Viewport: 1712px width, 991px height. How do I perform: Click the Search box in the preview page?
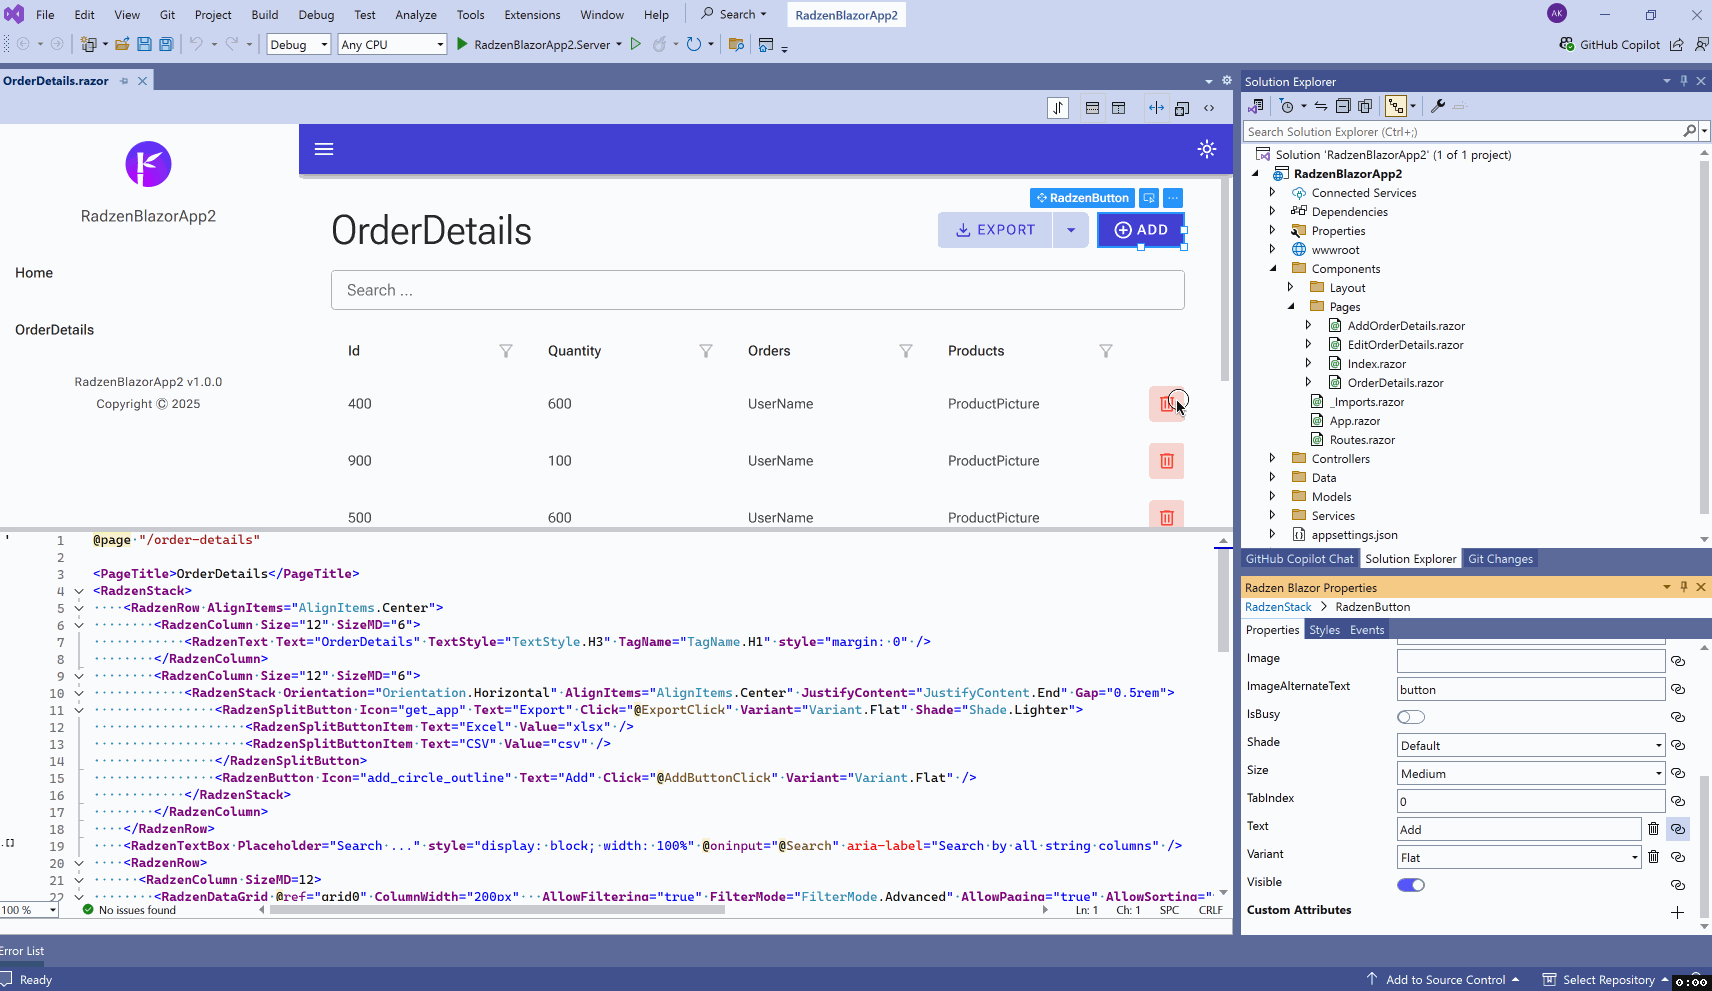click(x=758, y=290)
